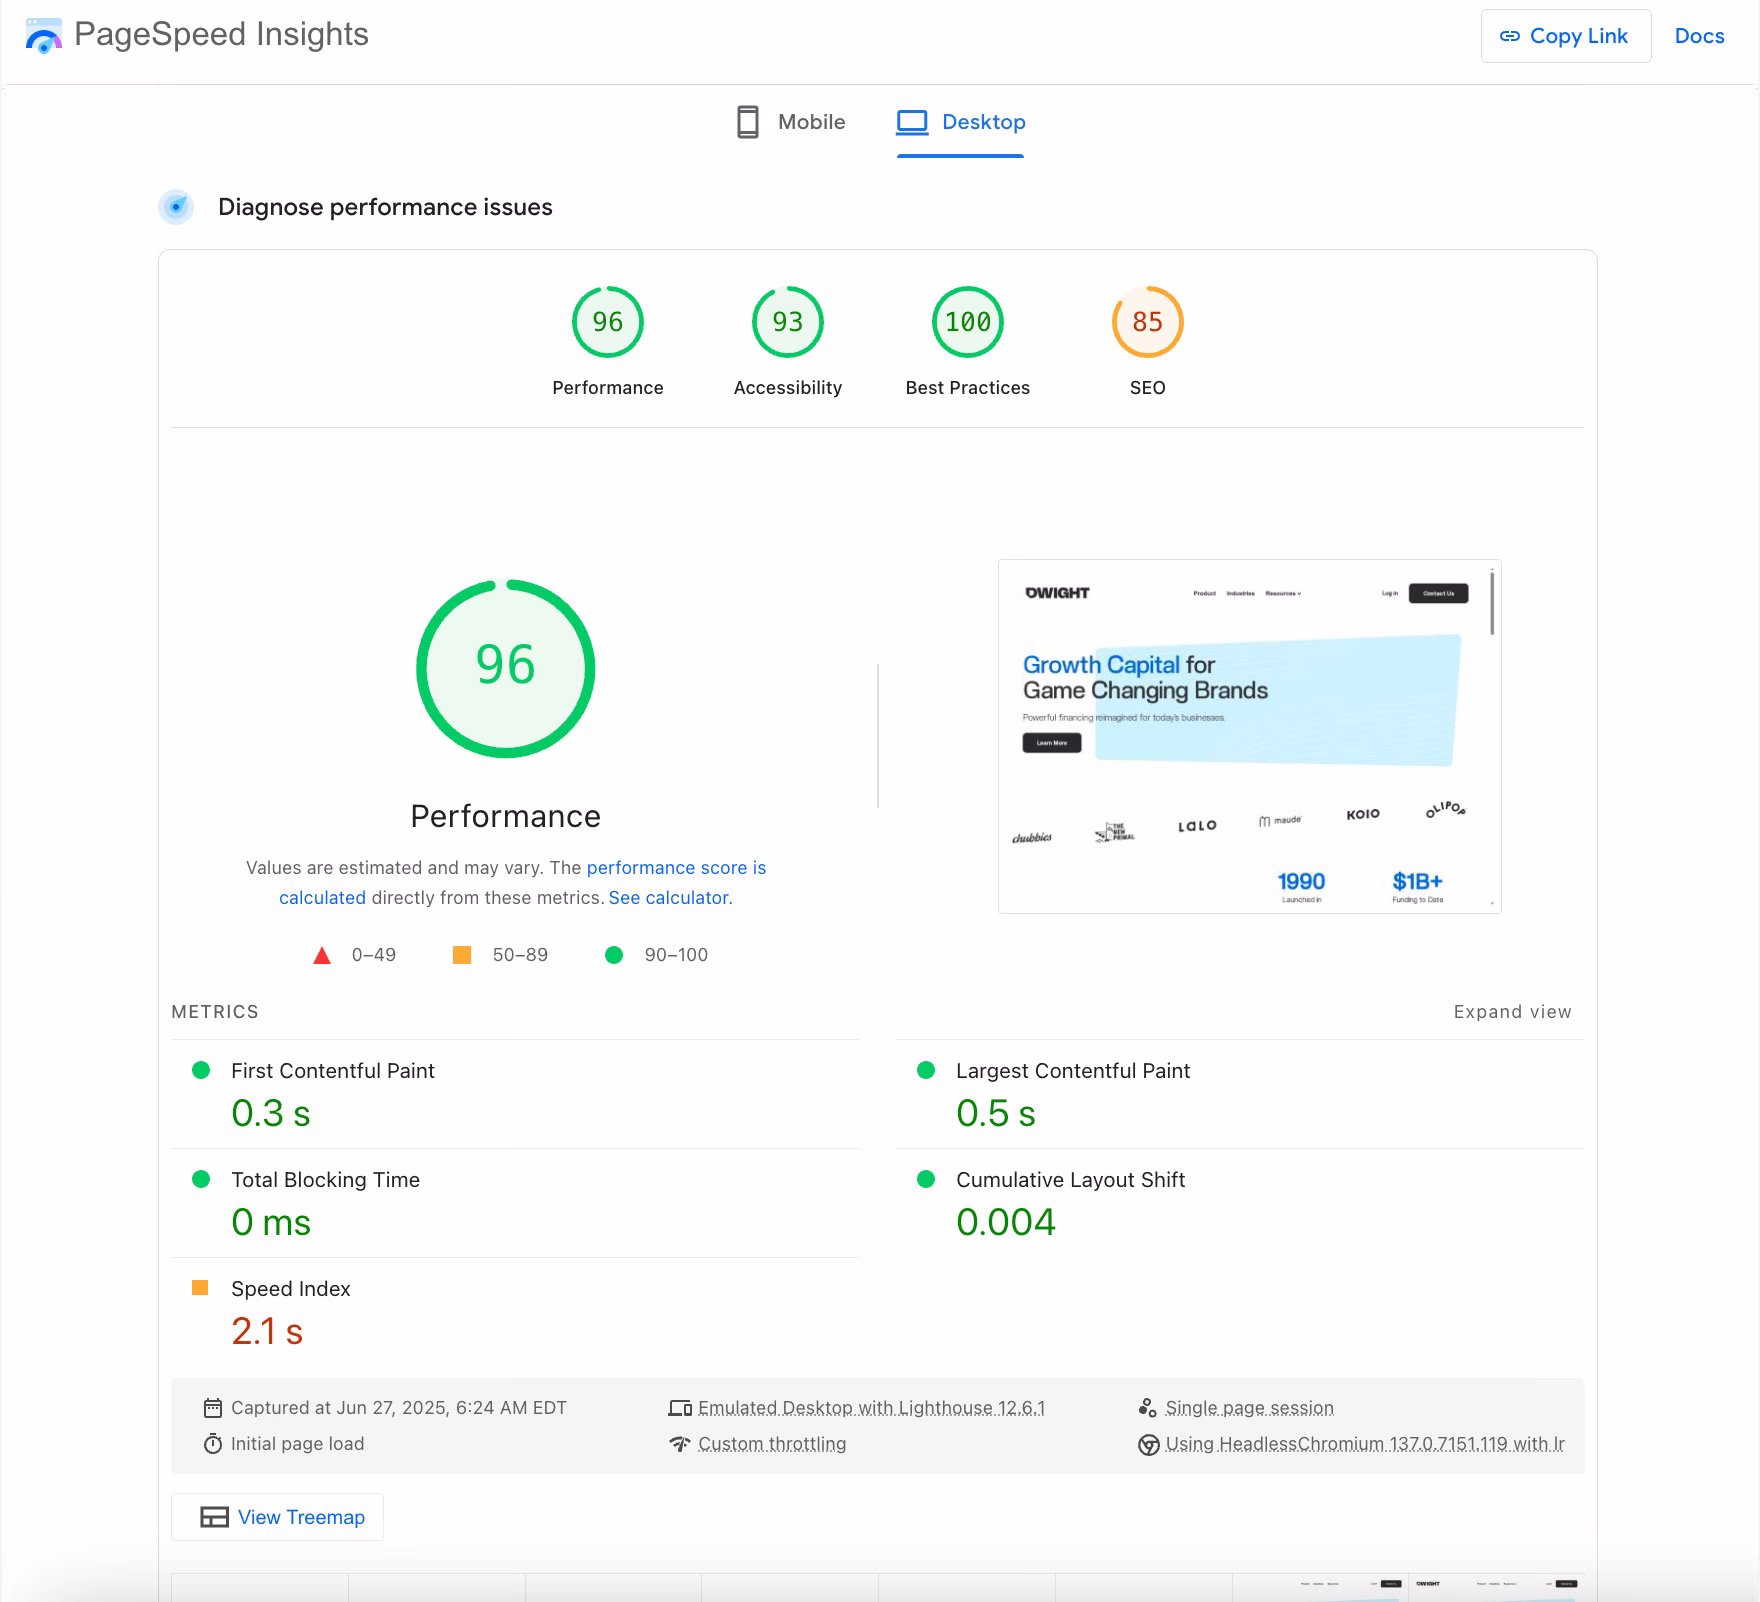Click the treemap grid icon
Screen dimensions: 1760x1602
coord(214,1517)
